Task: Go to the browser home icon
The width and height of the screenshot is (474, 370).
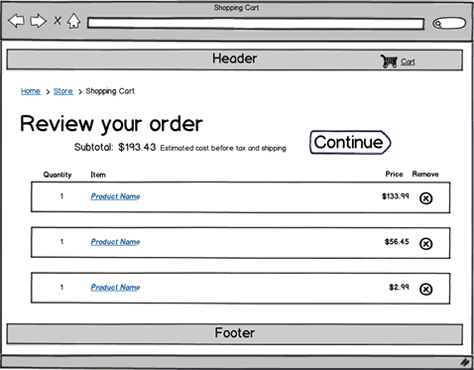Action: pyautogui.click(x=74, y=21)
